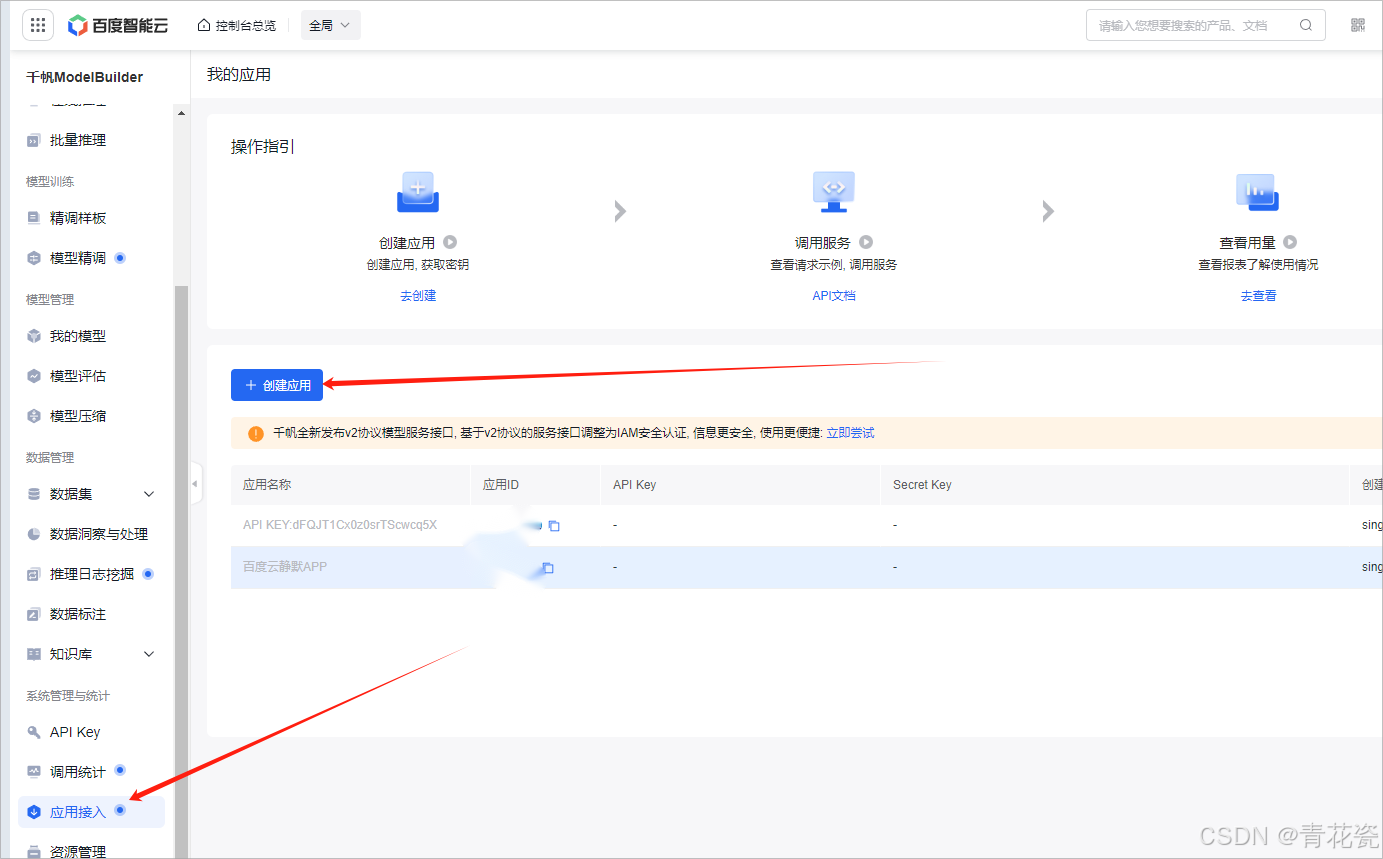Play the 查看用量 guide video
Viewport: 1383px width, 859px height.
pos(1290,242)
